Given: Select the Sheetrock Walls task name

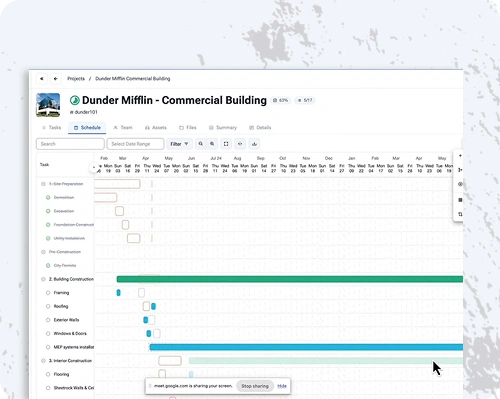Looking at the screenshot, I should 74,388.
